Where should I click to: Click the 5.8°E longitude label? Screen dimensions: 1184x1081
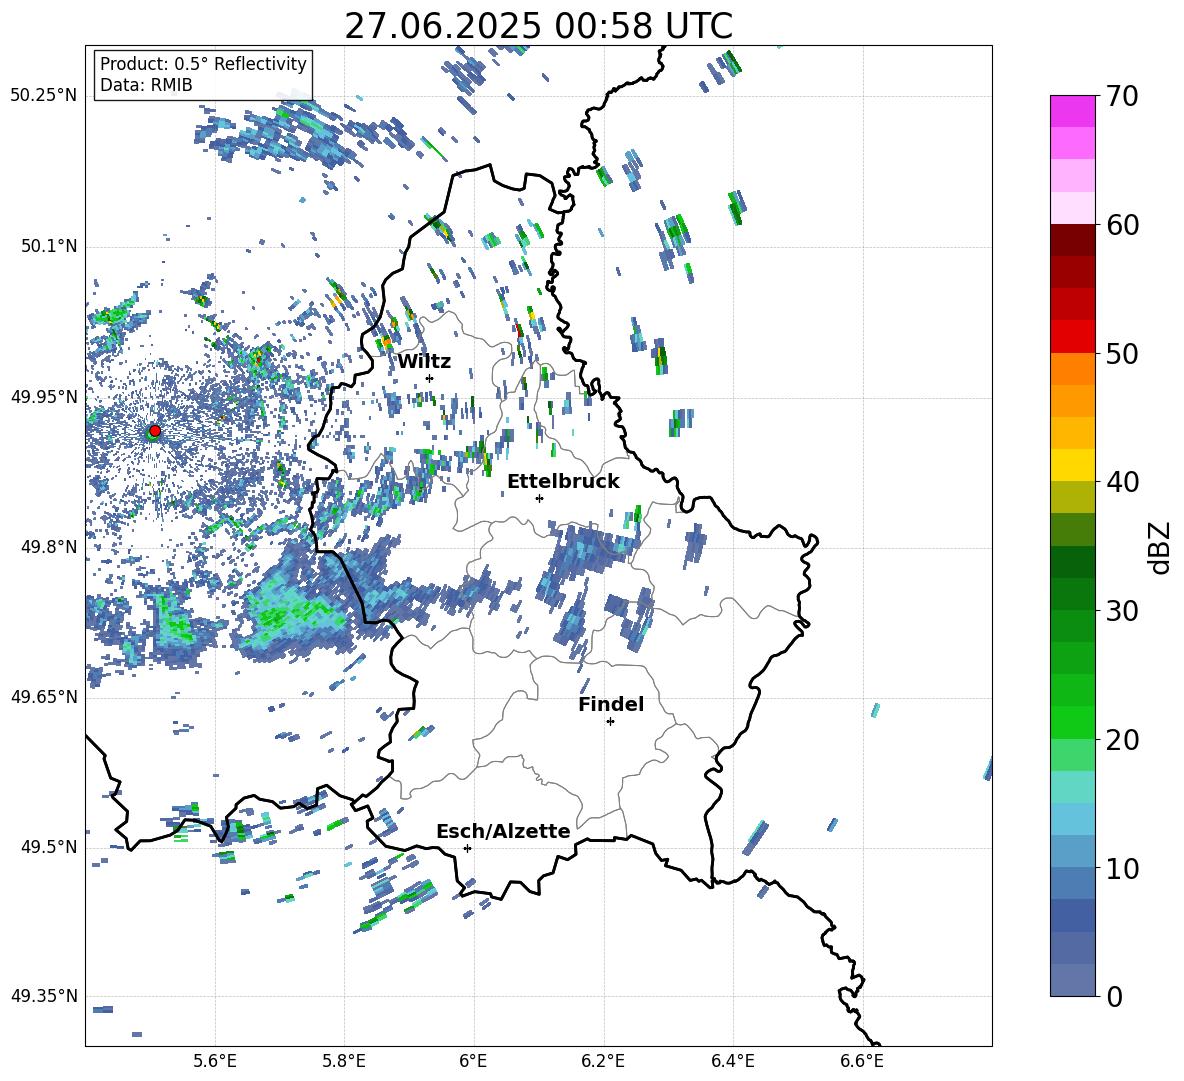(x=344, y=1061)
